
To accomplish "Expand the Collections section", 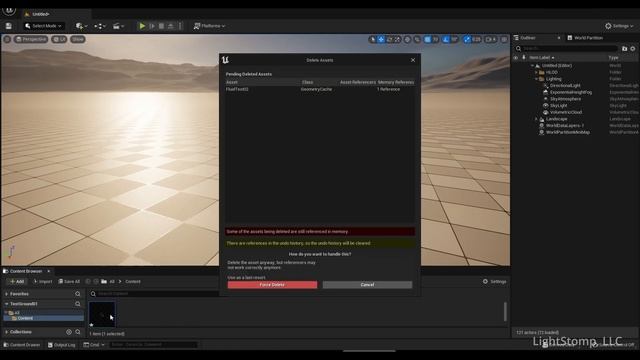I will tap(7, 332).
